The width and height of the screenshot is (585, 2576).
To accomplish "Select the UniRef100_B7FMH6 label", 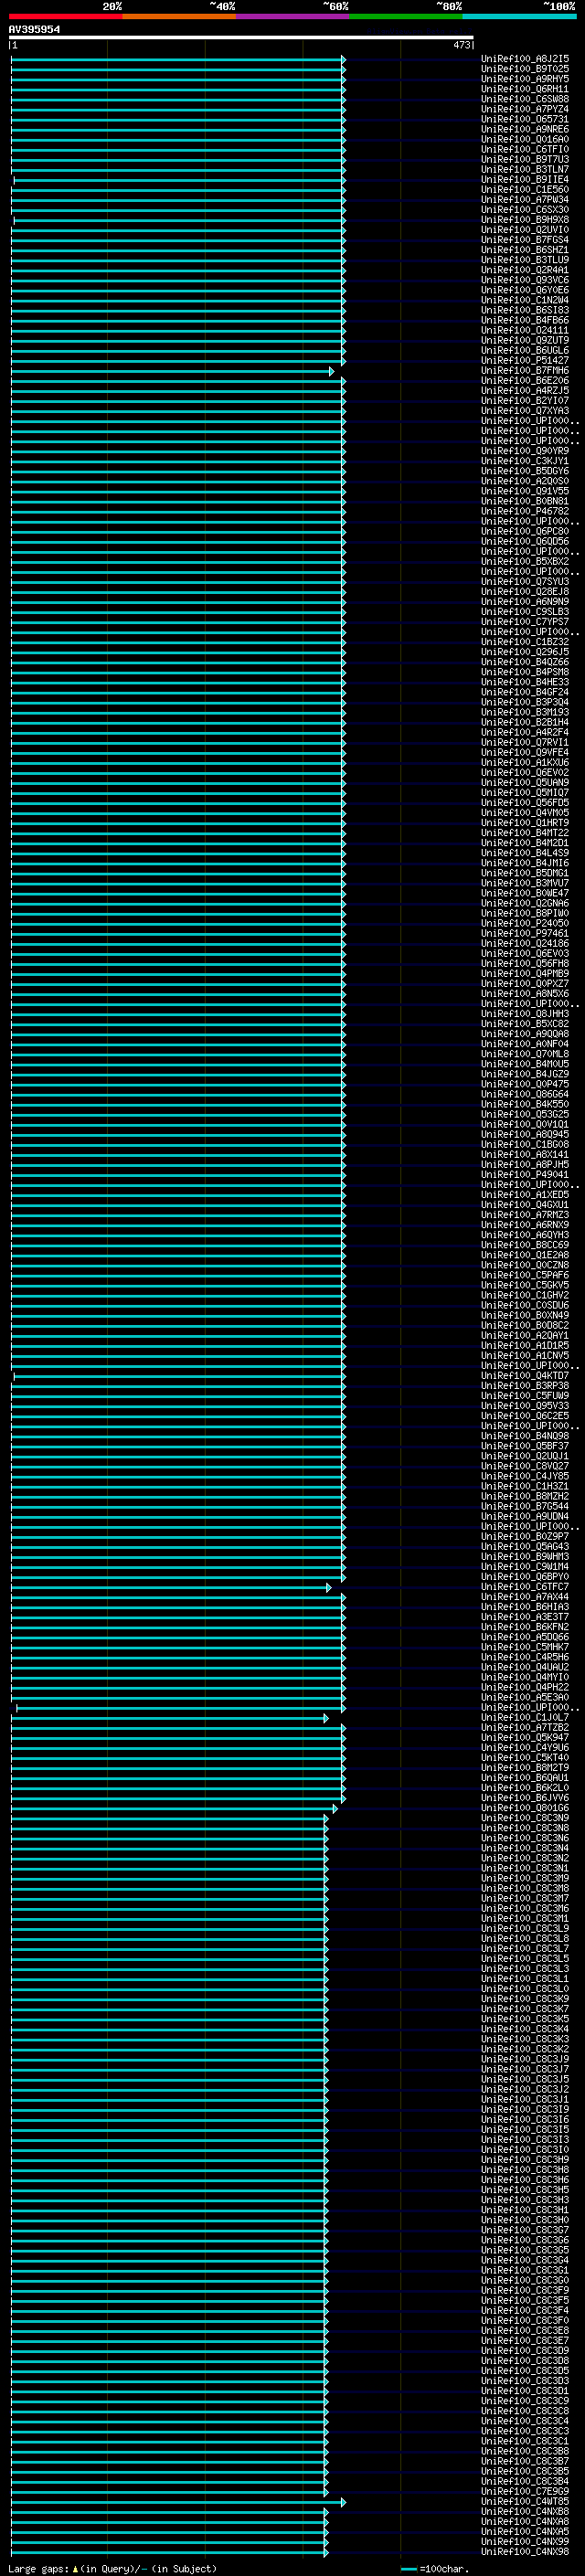I will click(525, 371).
